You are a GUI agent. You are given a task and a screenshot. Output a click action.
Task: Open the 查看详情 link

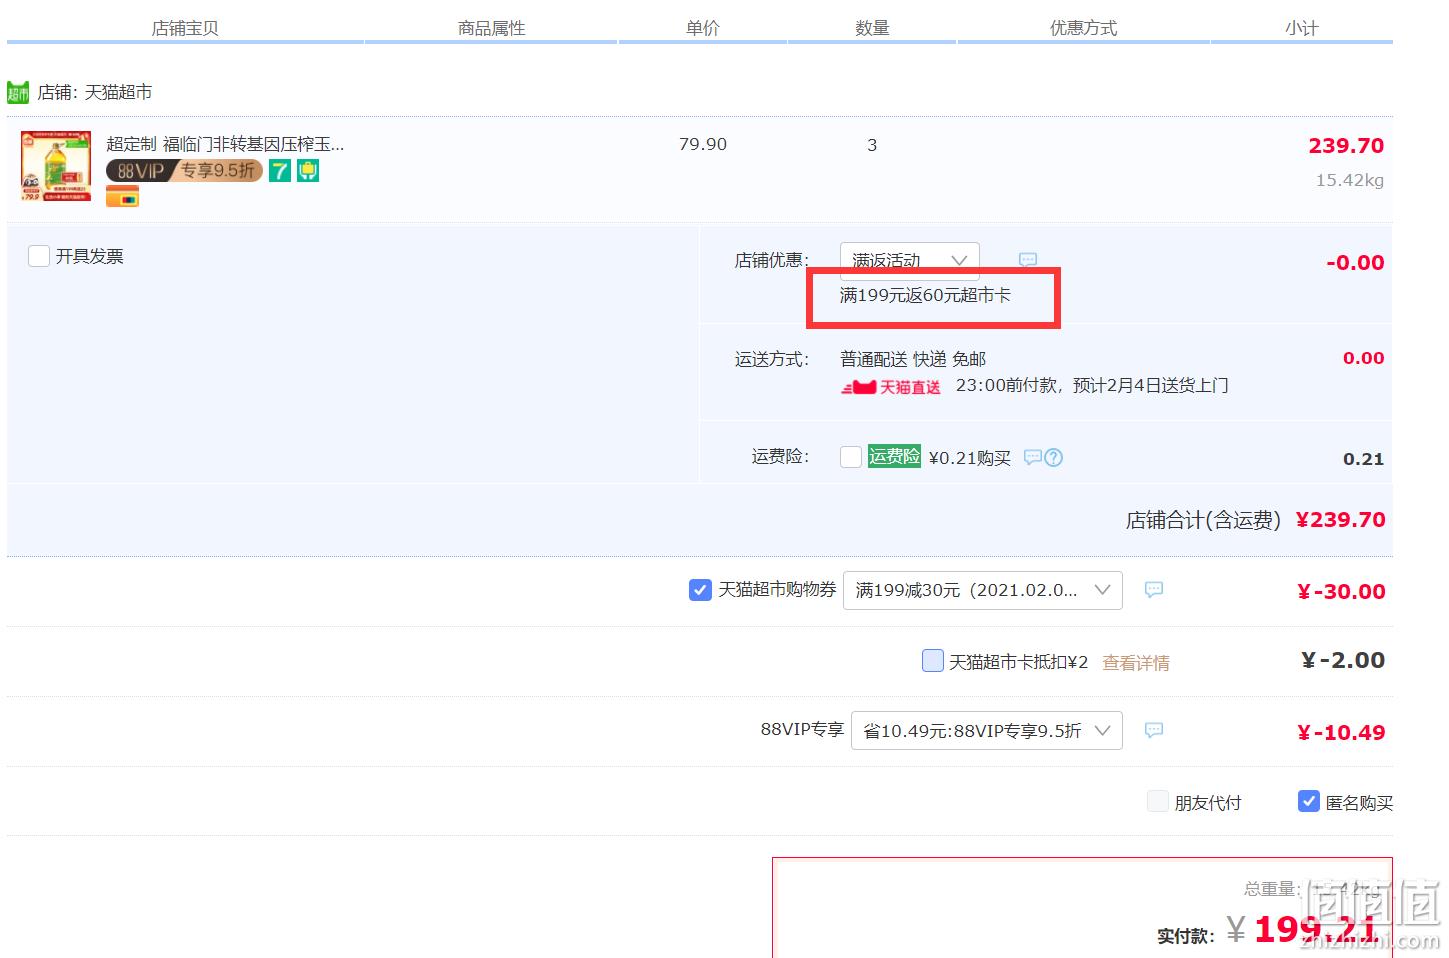coord(1136,663)
